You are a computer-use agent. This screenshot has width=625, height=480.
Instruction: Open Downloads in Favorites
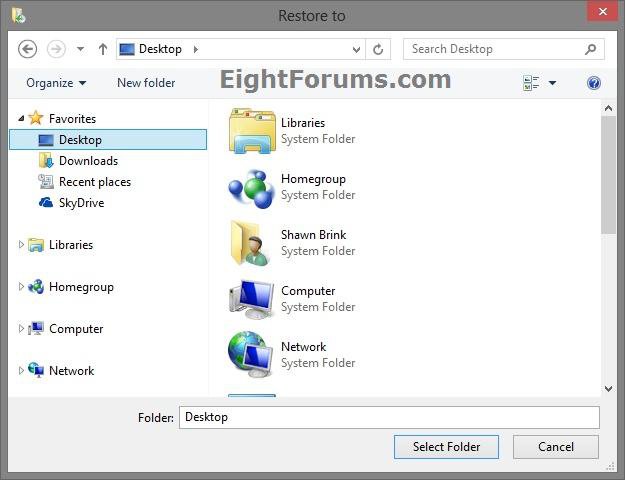point(88,161)
